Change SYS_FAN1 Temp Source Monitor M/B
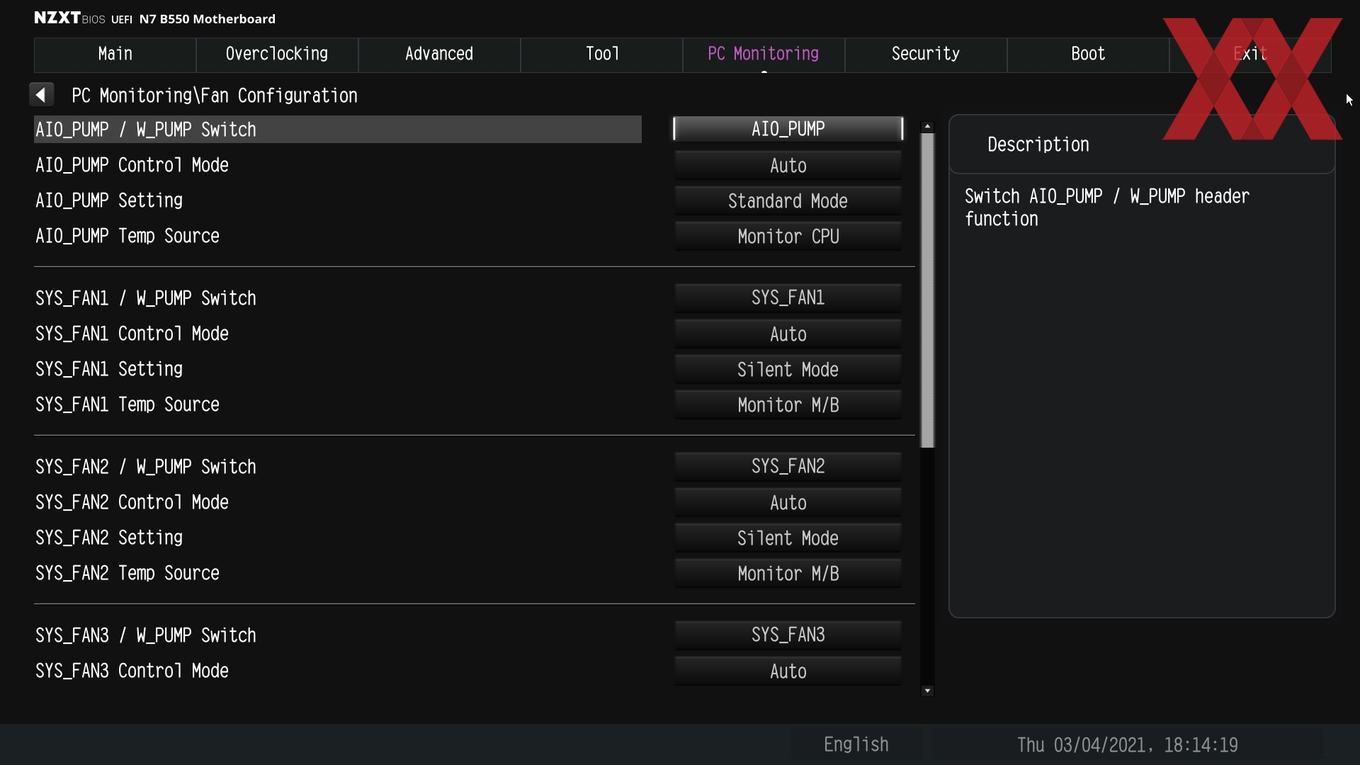The height and width of the screenshot is (765, 1360). click(788, 405)
